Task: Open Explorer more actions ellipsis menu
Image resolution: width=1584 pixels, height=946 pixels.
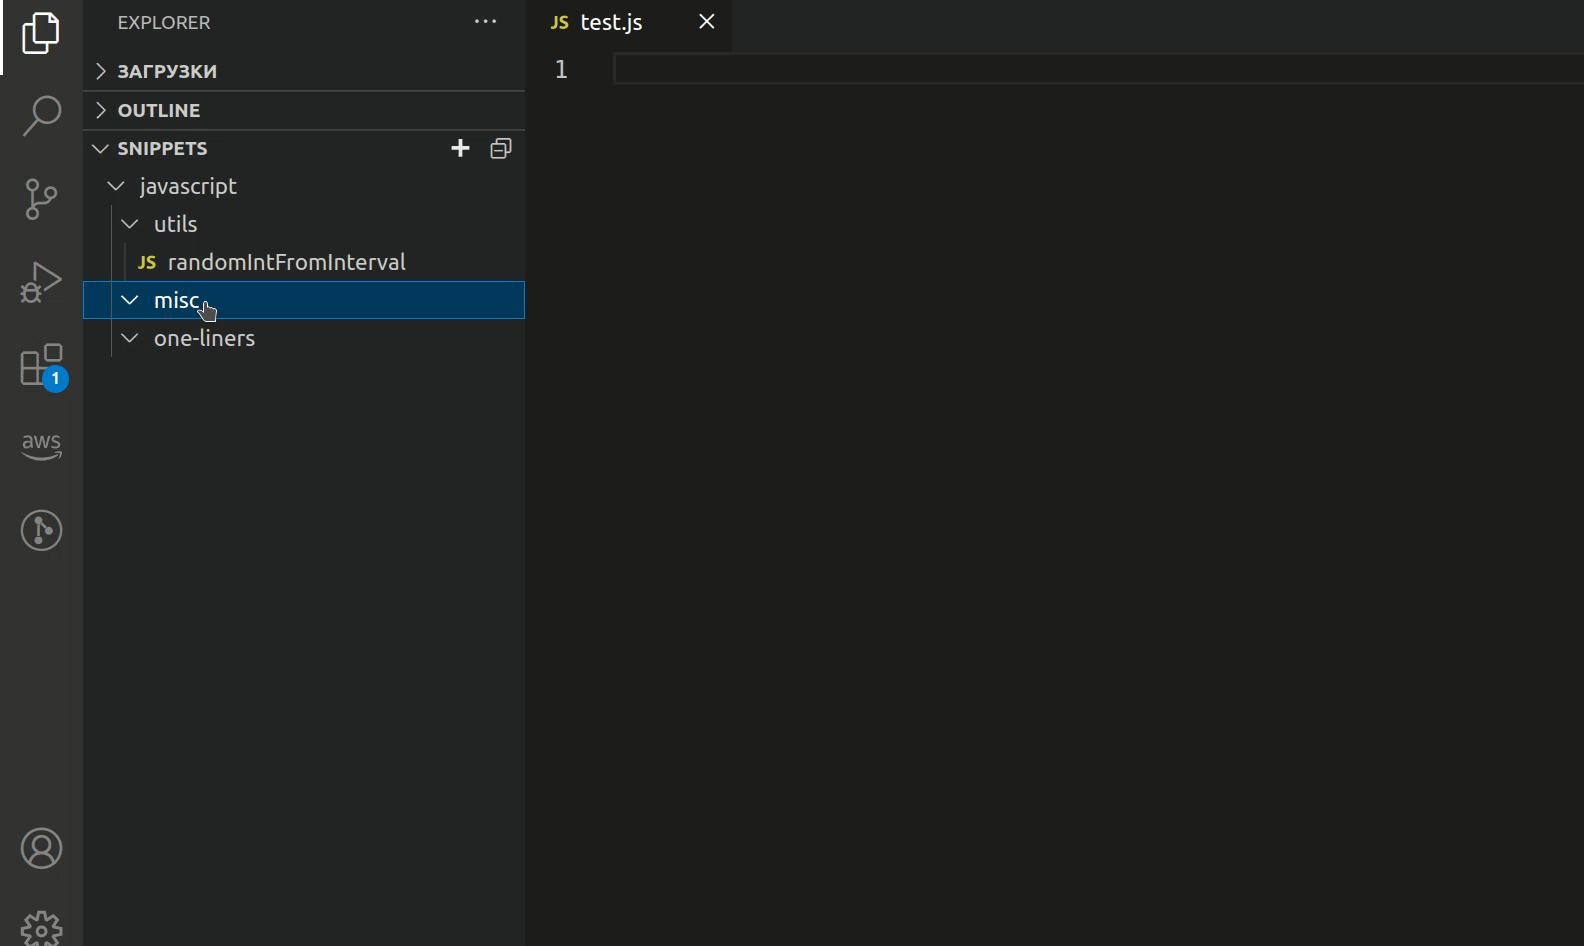Action: click(x=485, y=22)
